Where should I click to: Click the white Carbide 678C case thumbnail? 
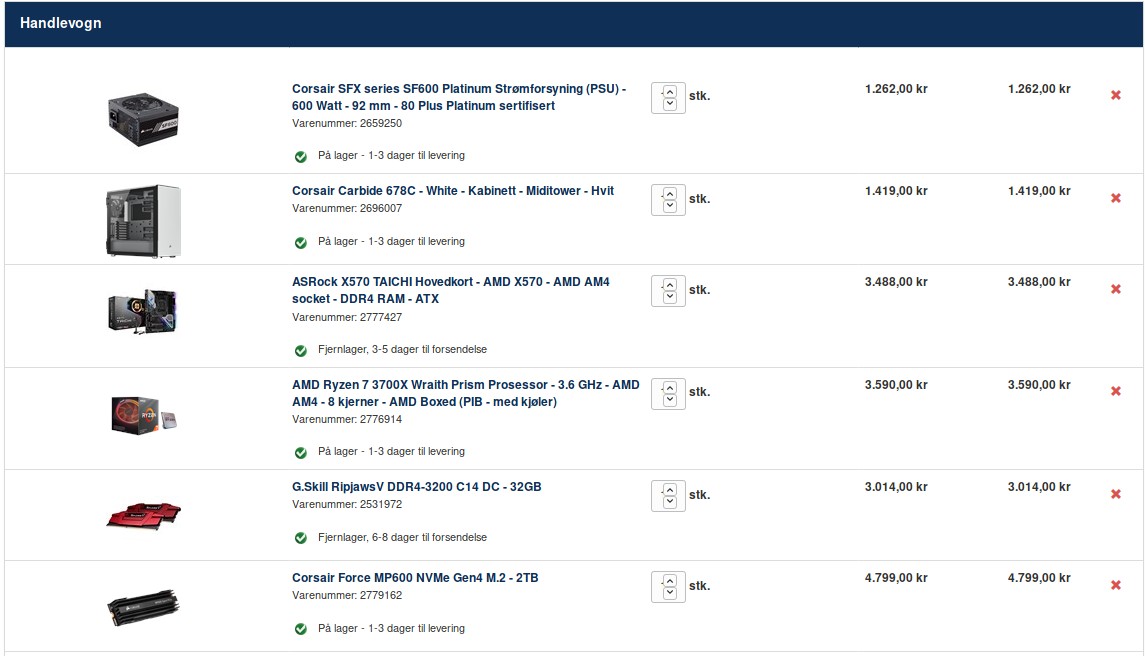point(143,221)
